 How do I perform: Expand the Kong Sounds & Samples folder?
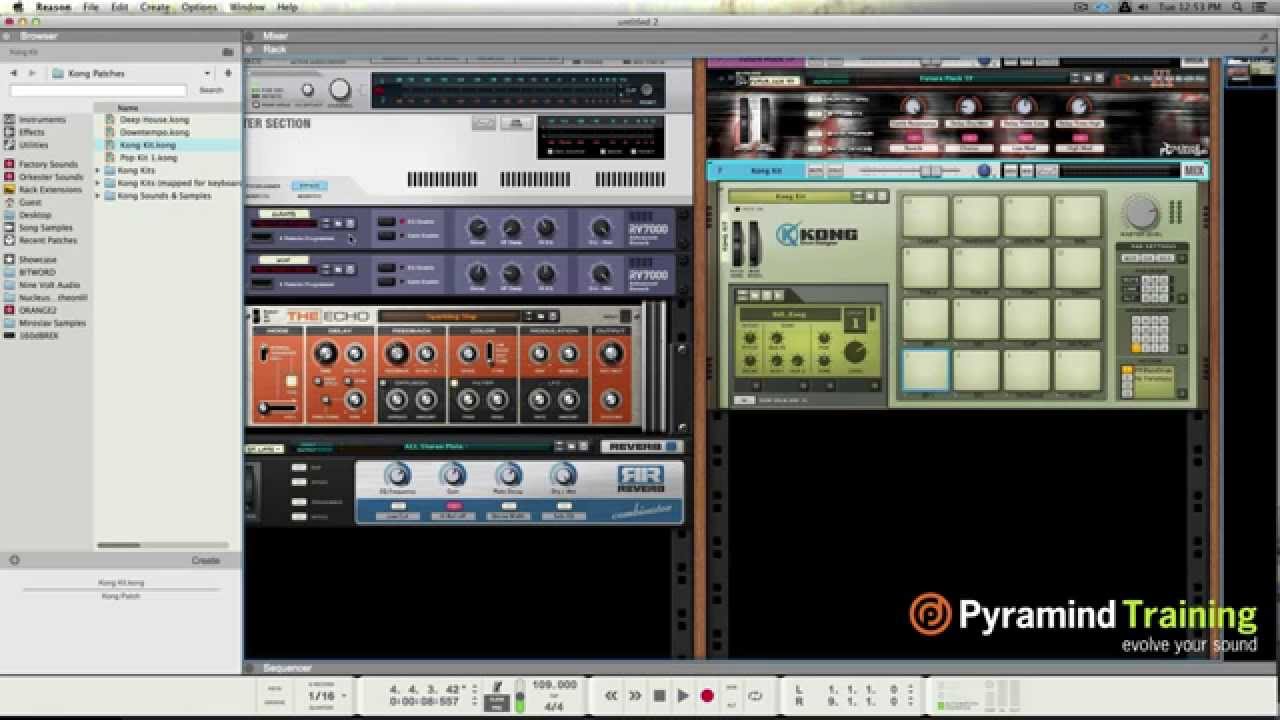(x=98, y=196)
